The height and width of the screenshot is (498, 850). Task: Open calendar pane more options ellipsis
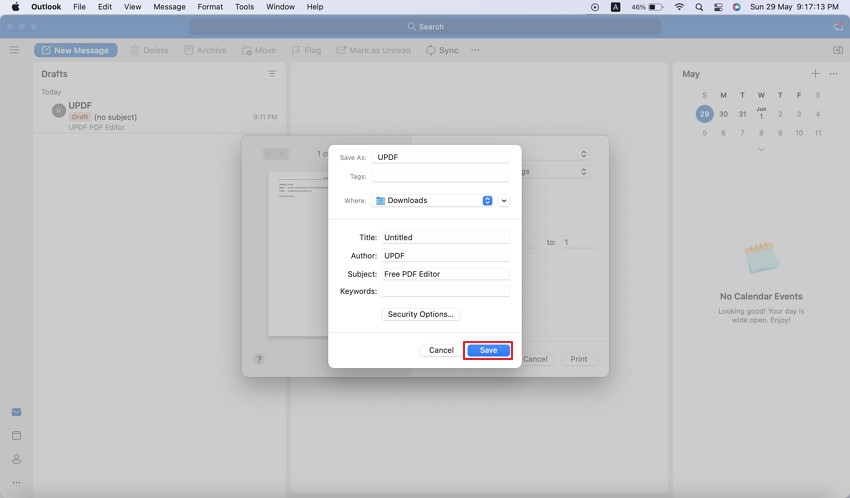pos(833,74)
